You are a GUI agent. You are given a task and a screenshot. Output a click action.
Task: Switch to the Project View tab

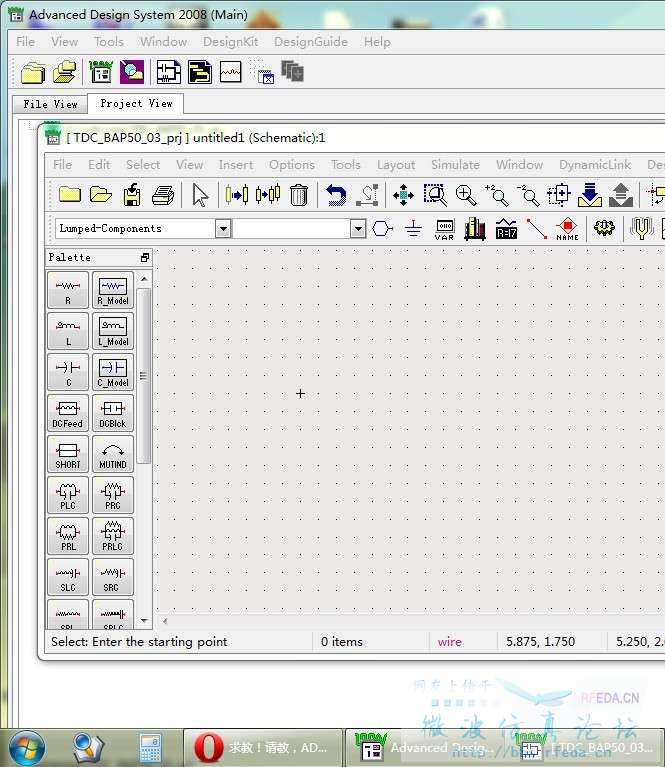136,103
